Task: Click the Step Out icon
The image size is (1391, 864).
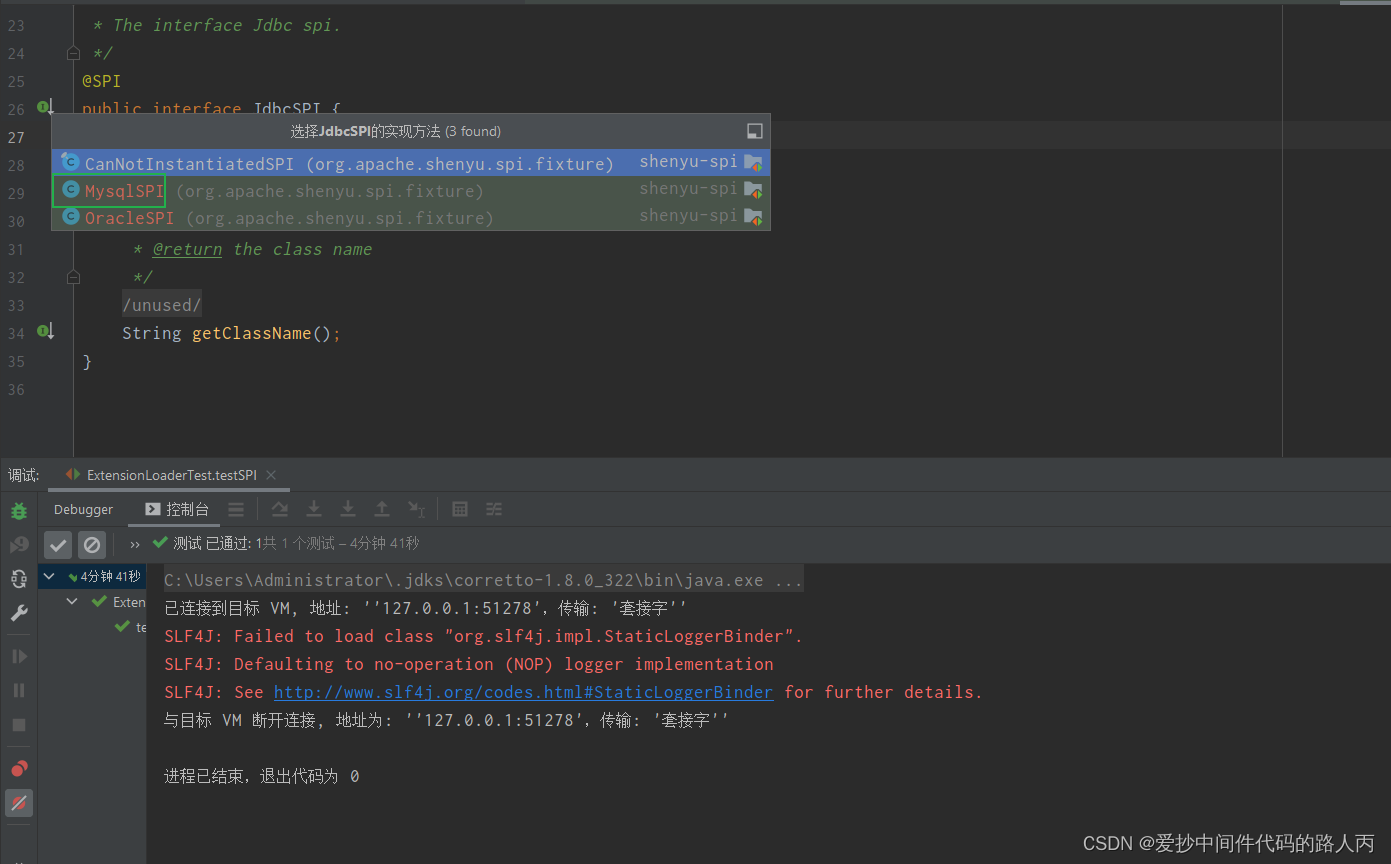Action: tap(382, 509)
